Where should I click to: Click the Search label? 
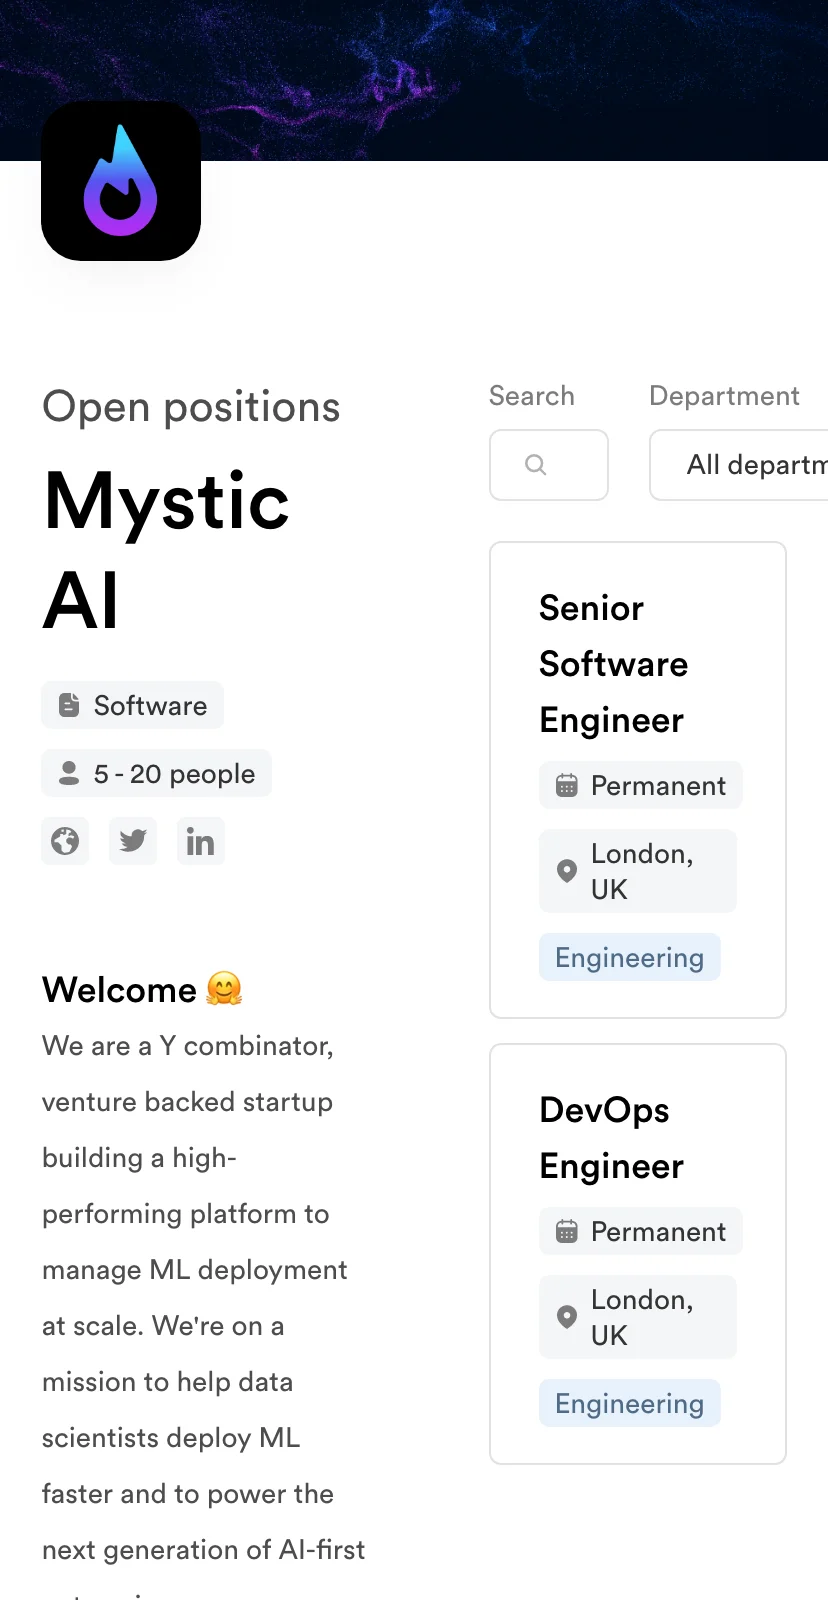click(x=532, y=396)
